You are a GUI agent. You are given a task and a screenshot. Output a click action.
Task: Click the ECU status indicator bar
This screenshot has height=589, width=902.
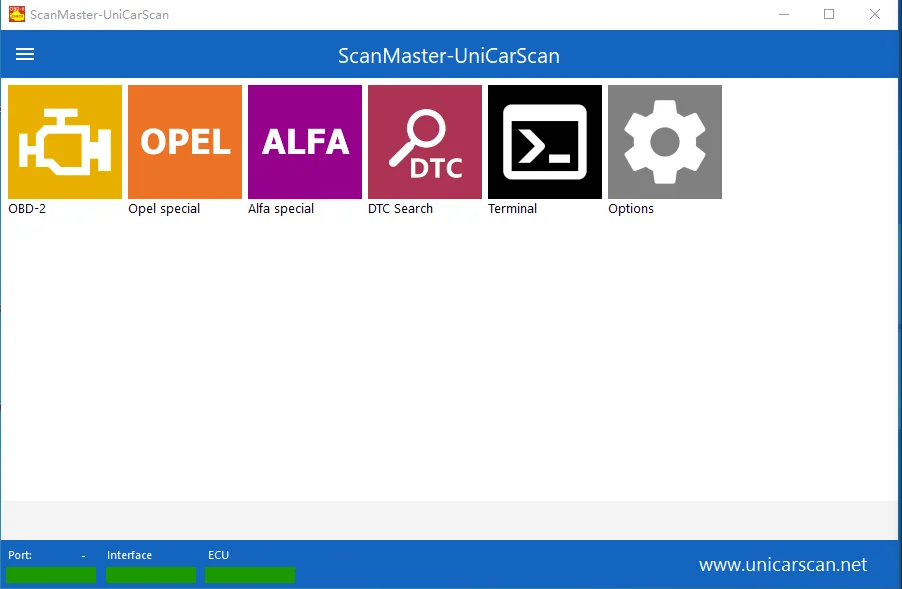point(250,575)
